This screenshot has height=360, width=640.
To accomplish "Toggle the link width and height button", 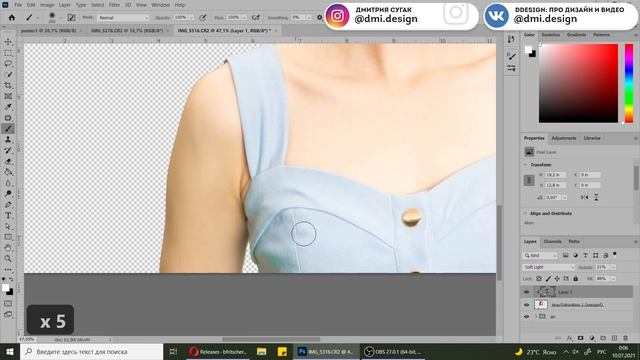I will pos(529,180).
